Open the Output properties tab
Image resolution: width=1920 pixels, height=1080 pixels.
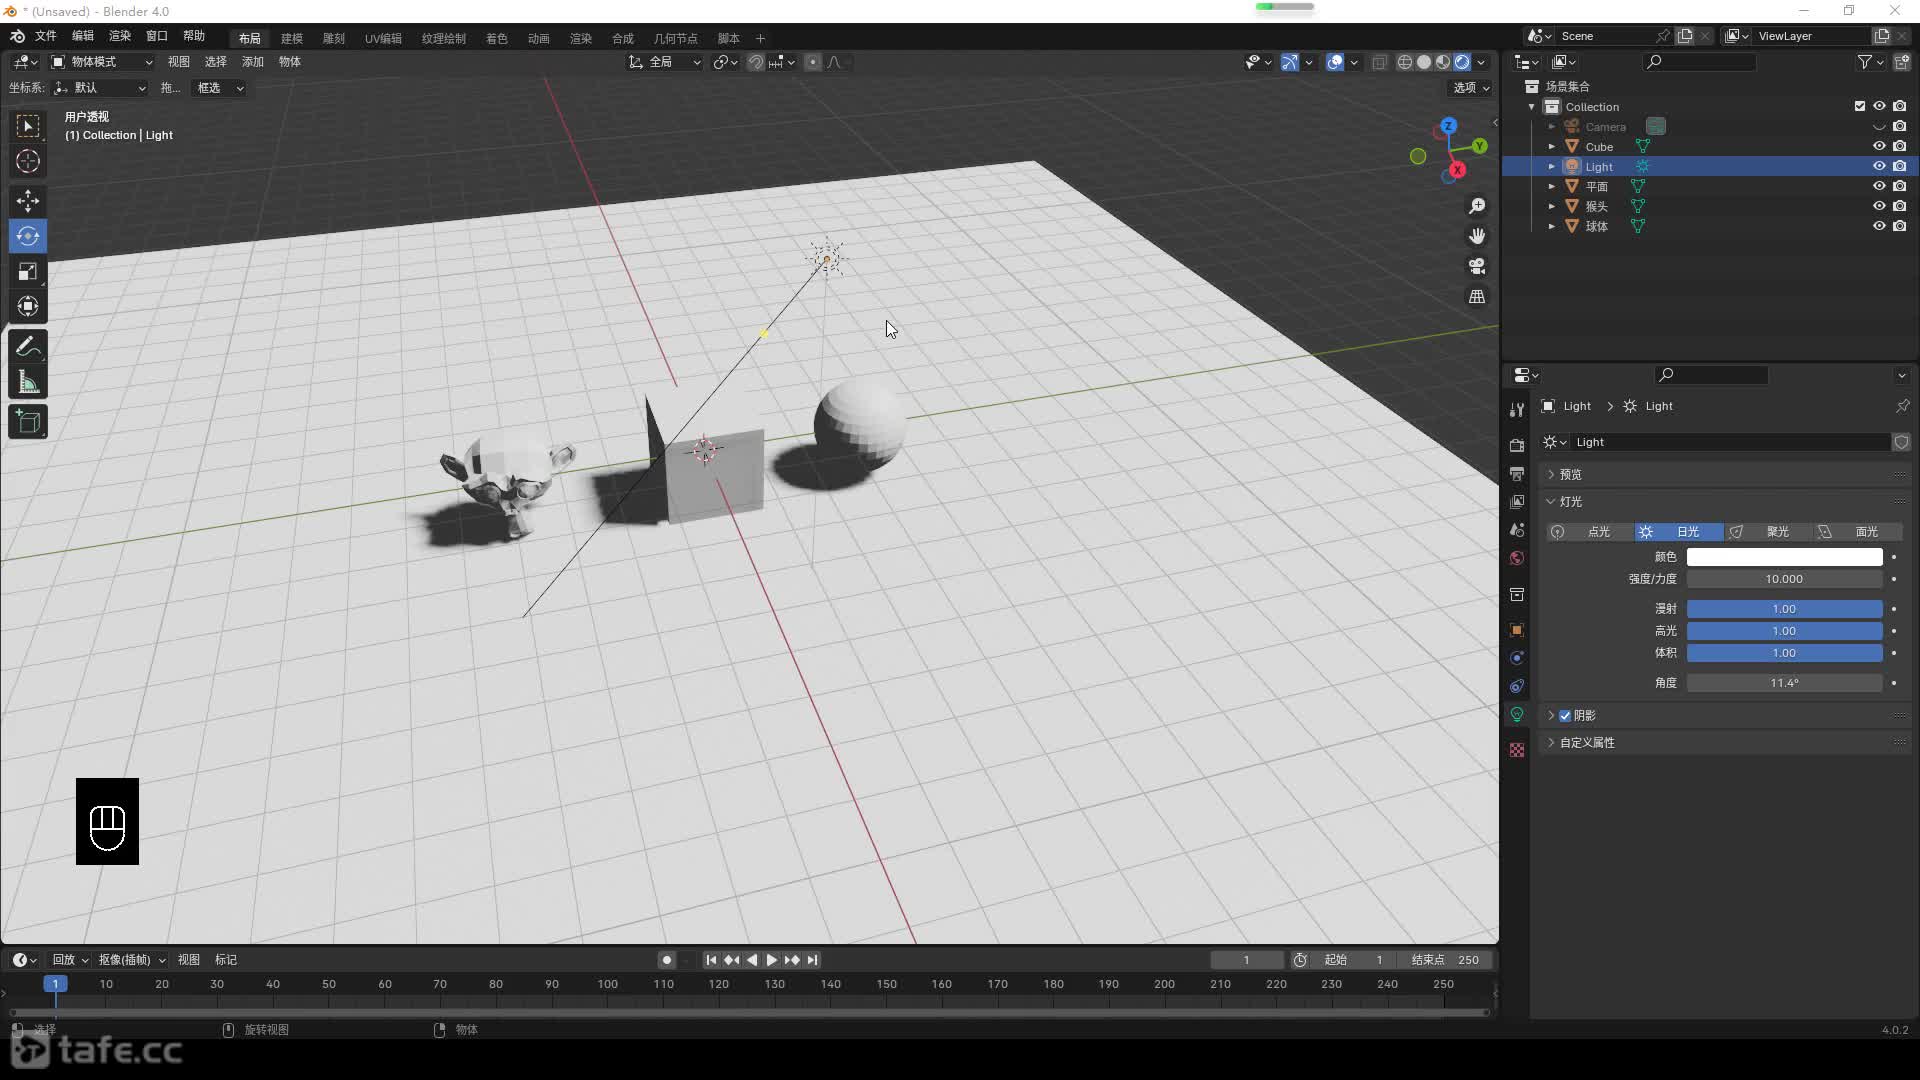tap(1517, 473)
